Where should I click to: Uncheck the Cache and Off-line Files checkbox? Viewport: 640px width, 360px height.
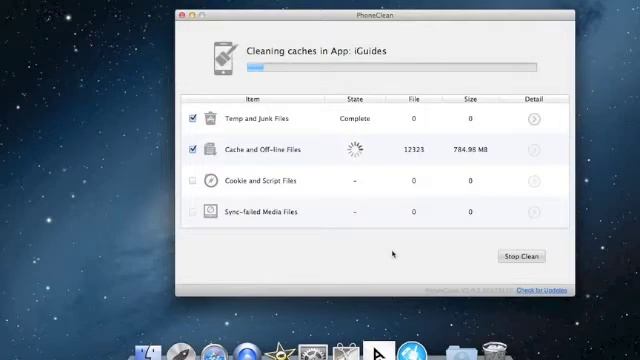point(193,149)
